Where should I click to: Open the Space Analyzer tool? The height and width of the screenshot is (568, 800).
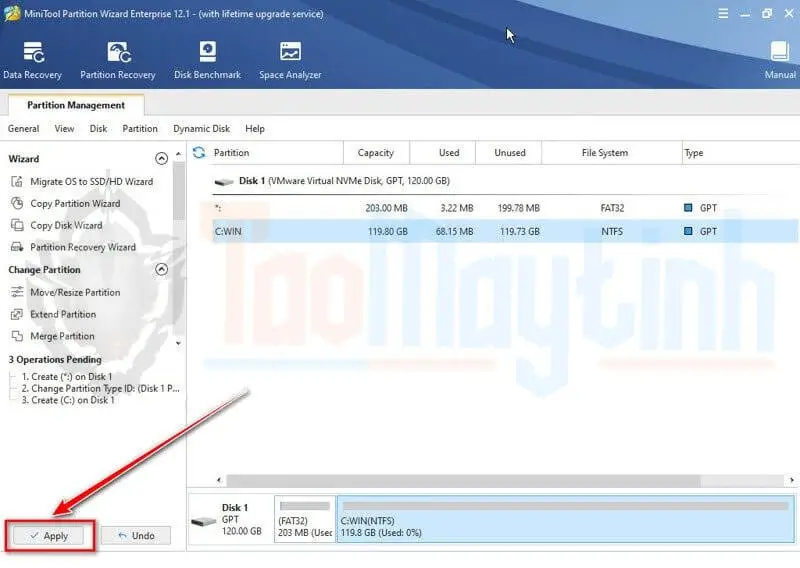coord(290,60)
